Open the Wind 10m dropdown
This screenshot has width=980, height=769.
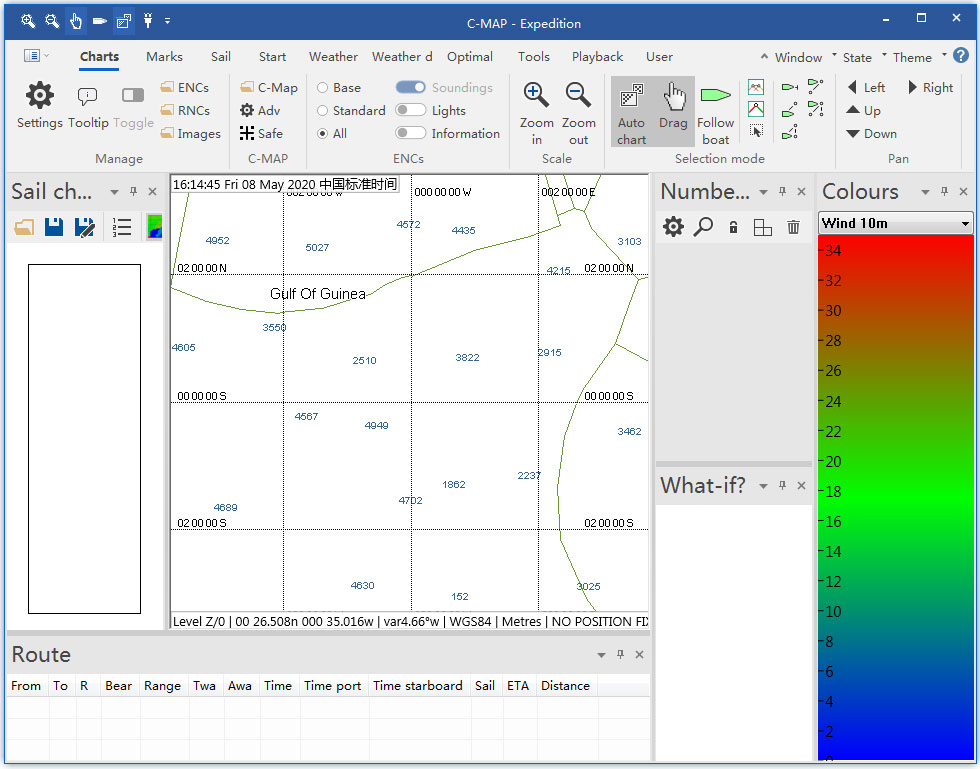click(x=895, y=223)
